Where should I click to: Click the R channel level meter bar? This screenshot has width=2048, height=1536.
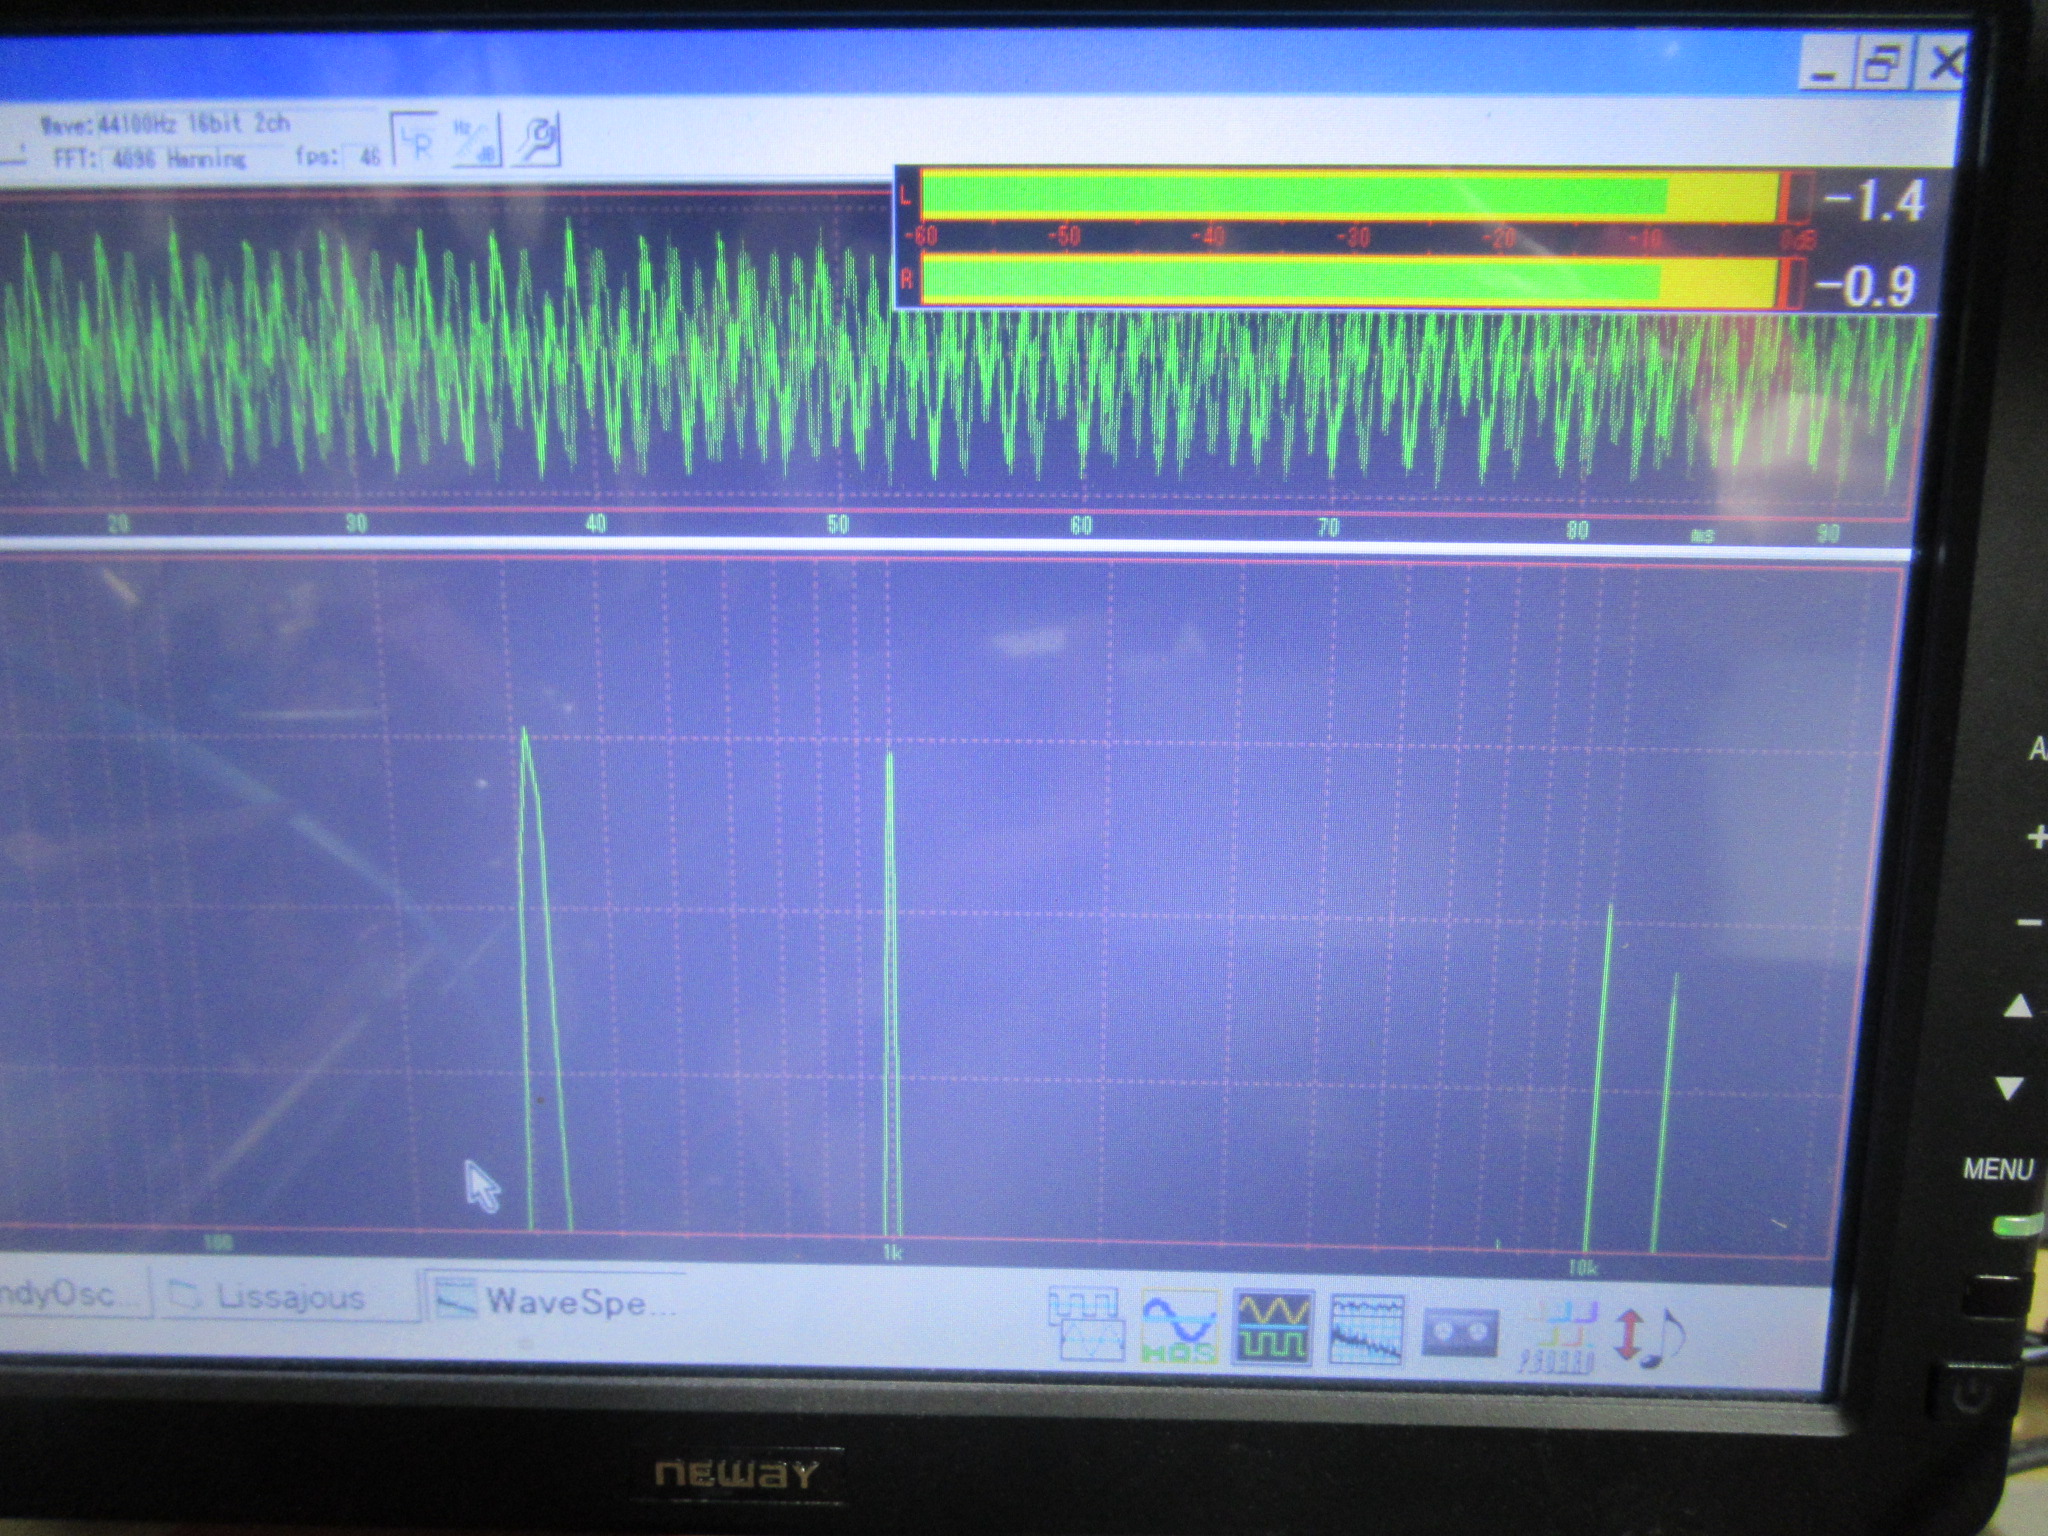pyautogui.click(x=1350, y=281)
